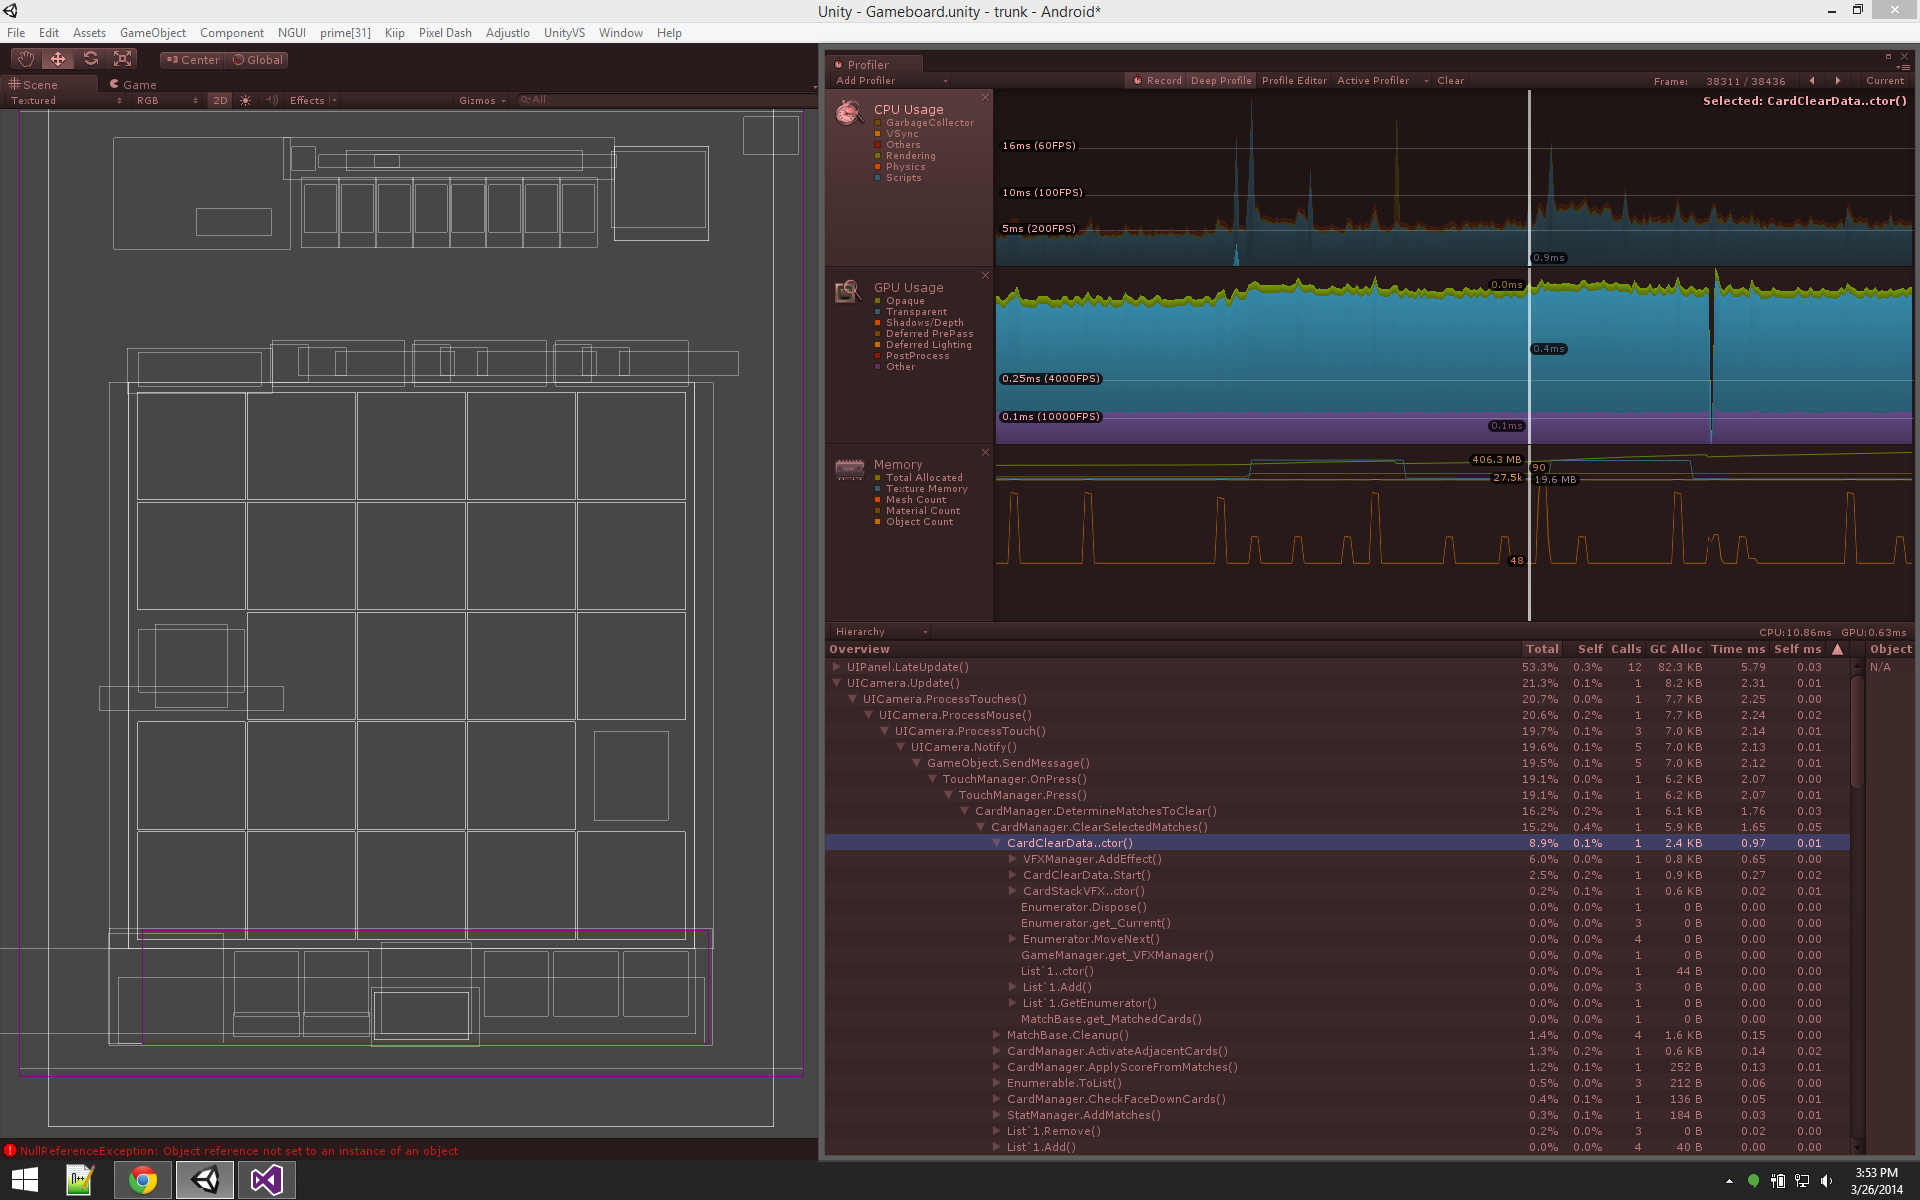Toggle 2D scene view mode
Viewport: 1920px width, 1200px height.
(220, 100)
